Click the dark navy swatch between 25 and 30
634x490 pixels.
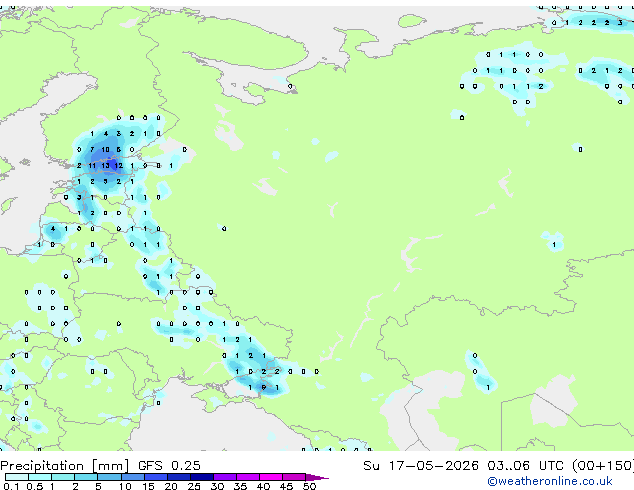point(202,477)
